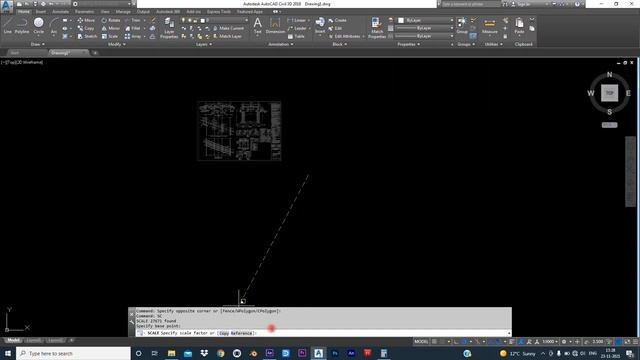Open the Parametric ribbon tab
The width and height of the screenshot is (640, 360).
click(x=84, y=12)
